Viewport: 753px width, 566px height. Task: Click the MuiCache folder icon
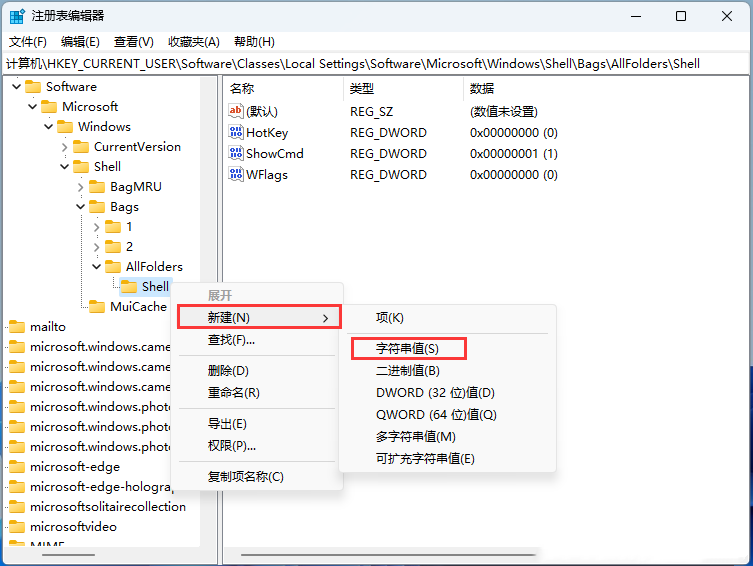[97, 307]
